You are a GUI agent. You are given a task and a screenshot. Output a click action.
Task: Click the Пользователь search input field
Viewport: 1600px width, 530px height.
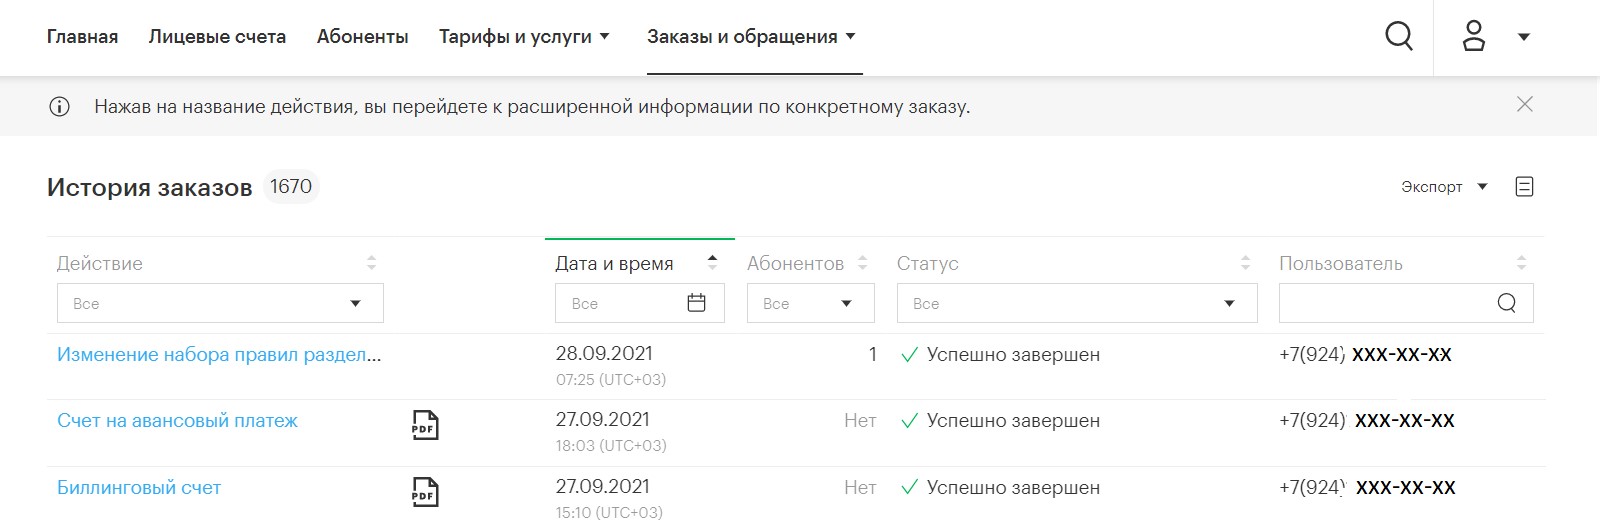click(1406, 303)
